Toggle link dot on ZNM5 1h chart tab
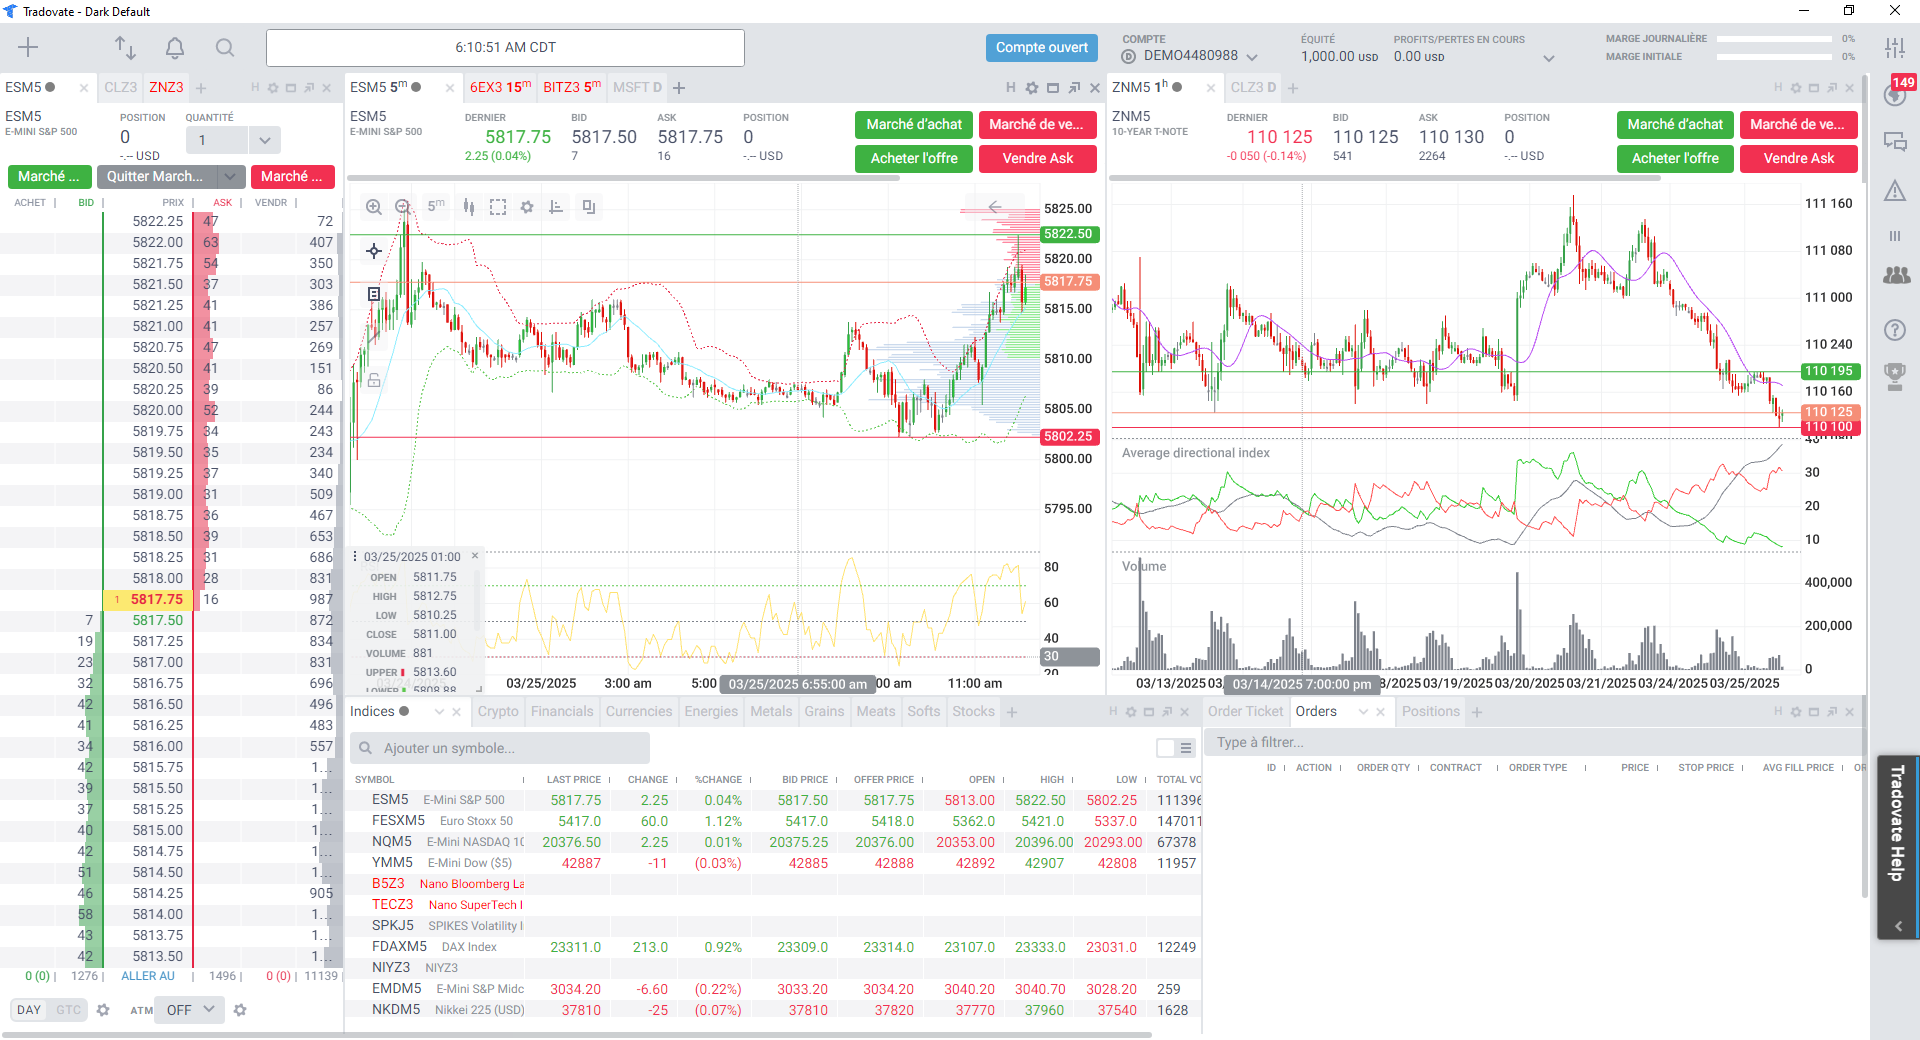1920x1040 pixels. (x=1177, y=87)
